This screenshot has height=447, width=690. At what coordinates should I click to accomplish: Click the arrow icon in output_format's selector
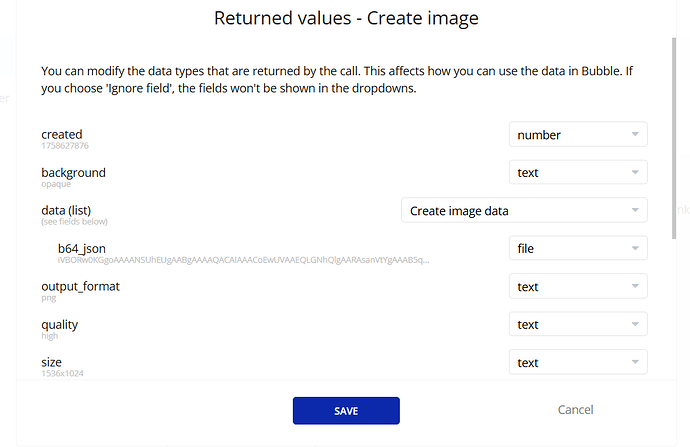(635, 287)
